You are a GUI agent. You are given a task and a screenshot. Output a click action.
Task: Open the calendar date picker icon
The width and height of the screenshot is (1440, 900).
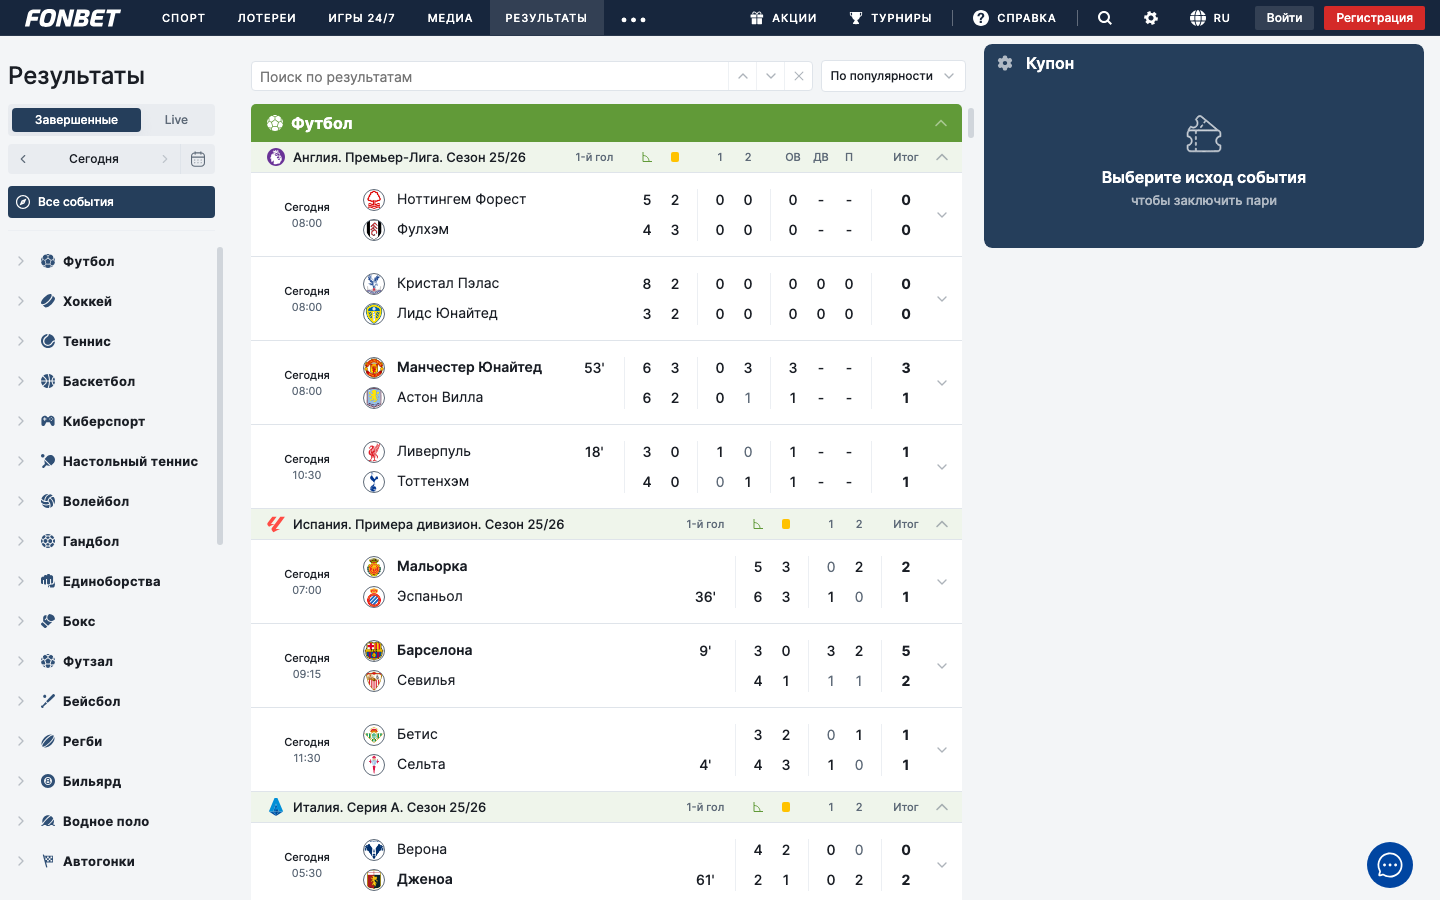(x=198, y=159)
